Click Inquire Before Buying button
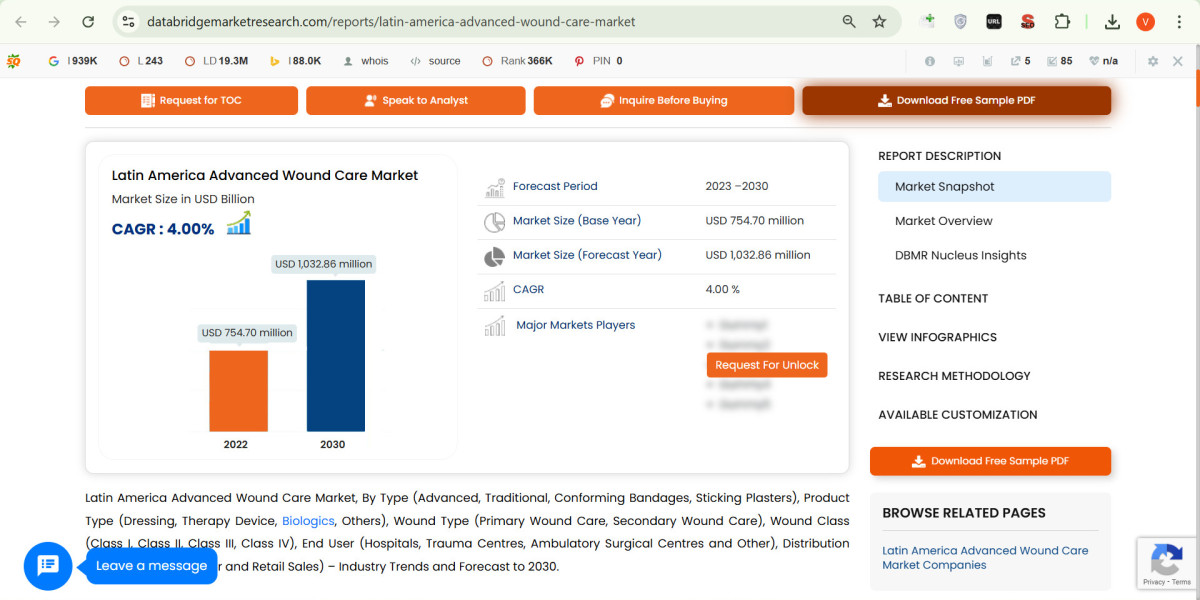The width and height of the screenshot is (1200, 600). pos(663,100)
